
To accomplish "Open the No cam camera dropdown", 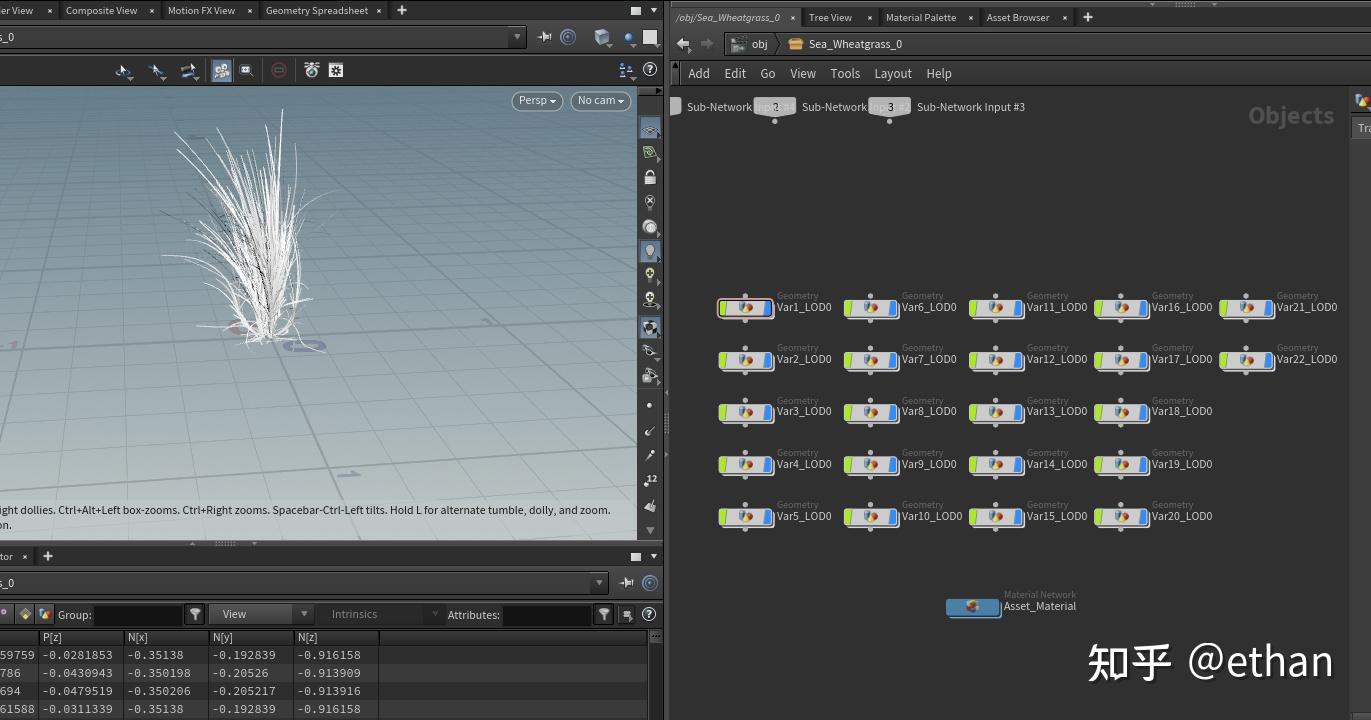I will tap(600, 101).
